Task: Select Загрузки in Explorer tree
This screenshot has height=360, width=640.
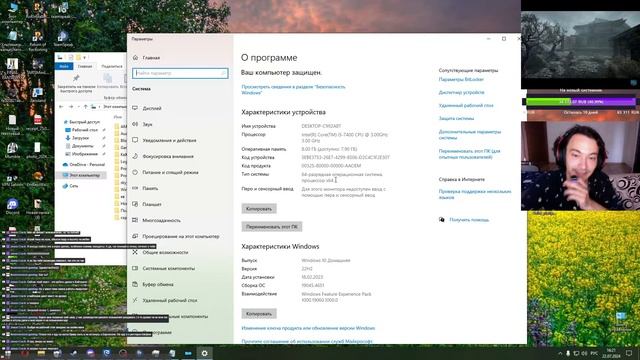Action: click(77, 138)
